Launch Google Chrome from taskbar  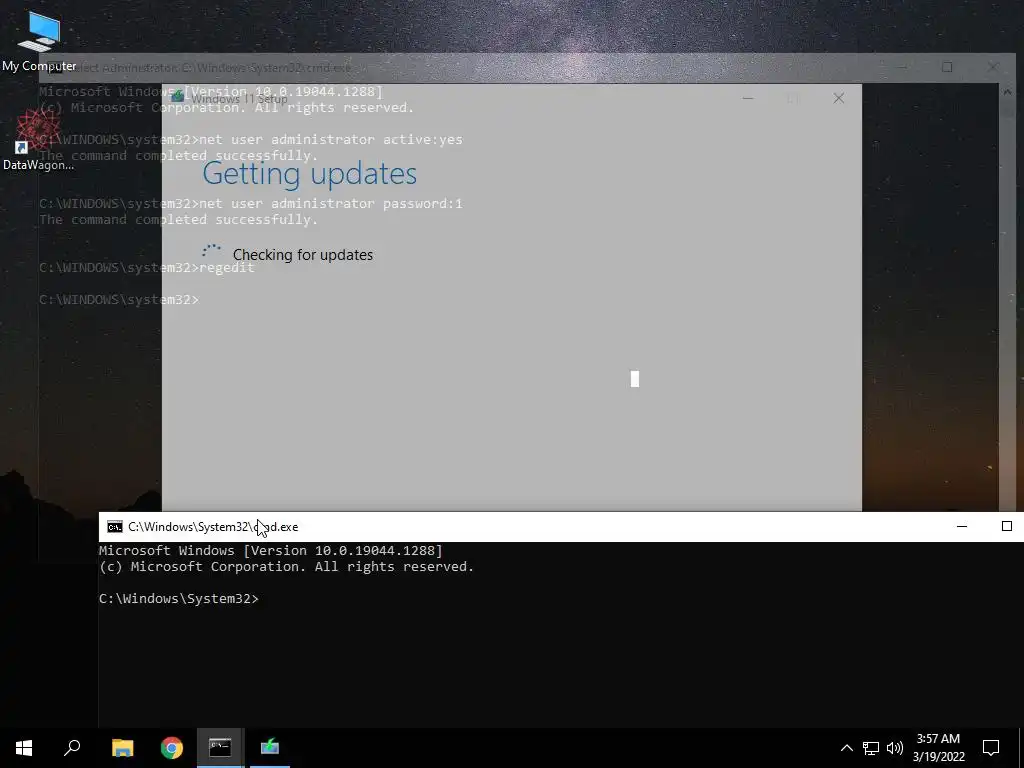tap(172, 748)
